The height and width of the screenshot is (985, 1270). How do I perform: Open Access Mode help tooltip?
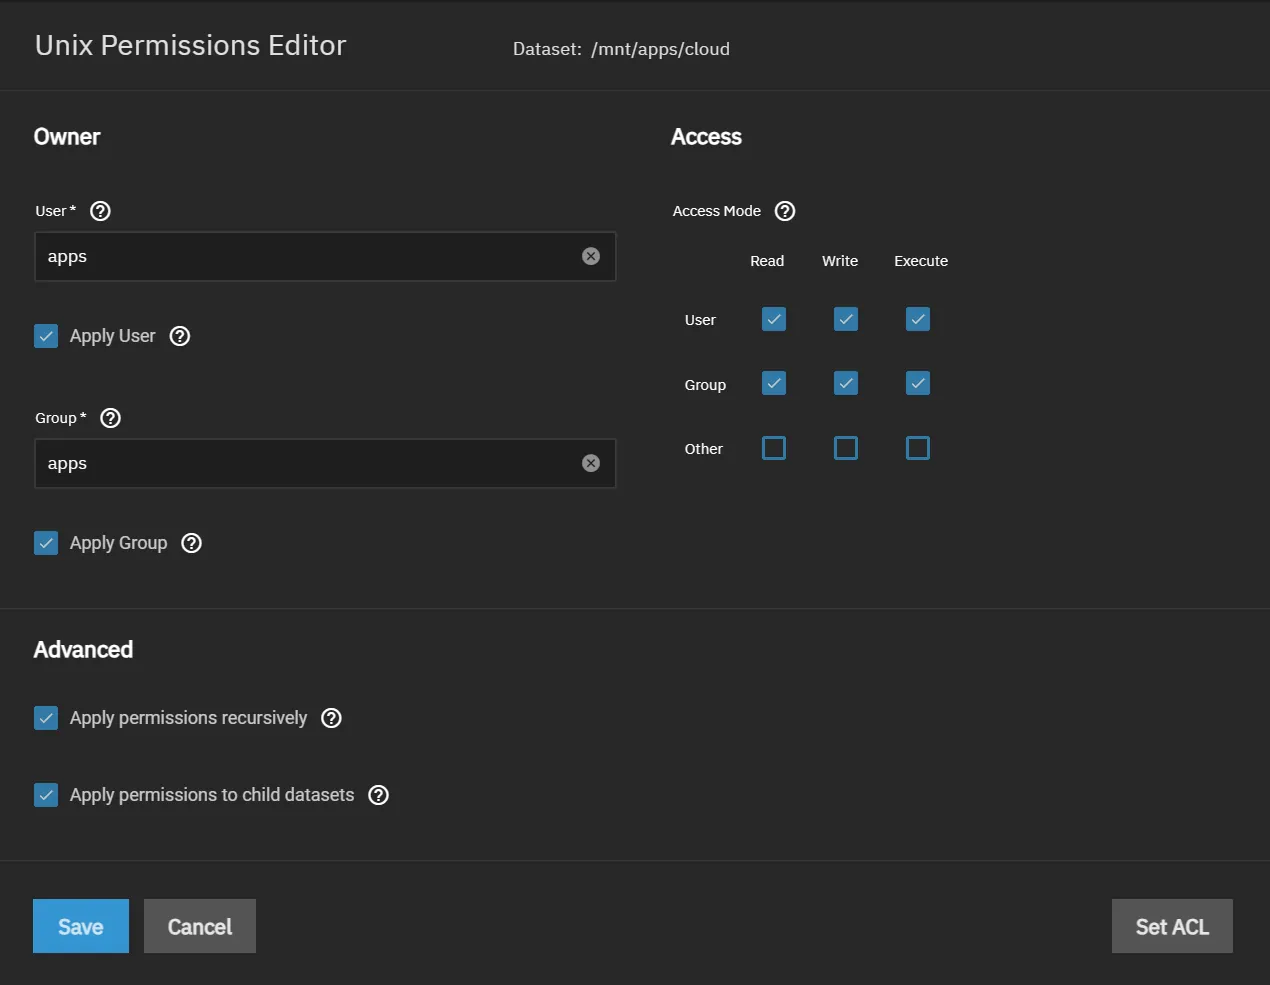[x=785, y=211]
